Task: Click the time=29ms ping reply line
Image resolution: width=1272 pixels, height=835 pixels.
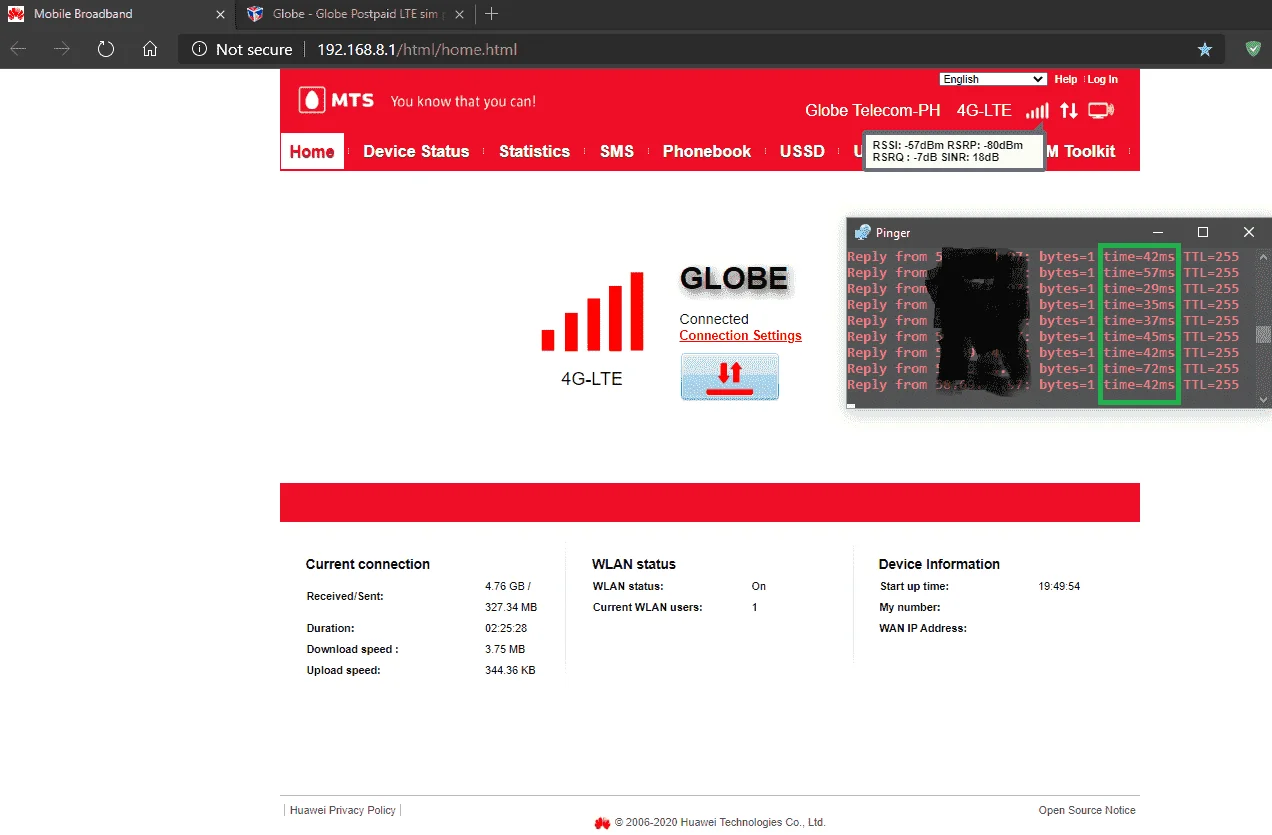Action: point(1043,289)
